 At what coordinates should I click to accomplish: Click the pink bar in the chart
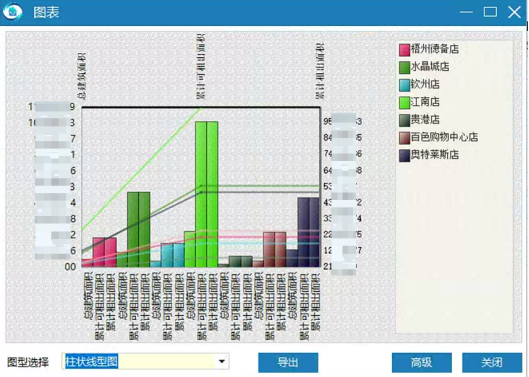[105, 252]
